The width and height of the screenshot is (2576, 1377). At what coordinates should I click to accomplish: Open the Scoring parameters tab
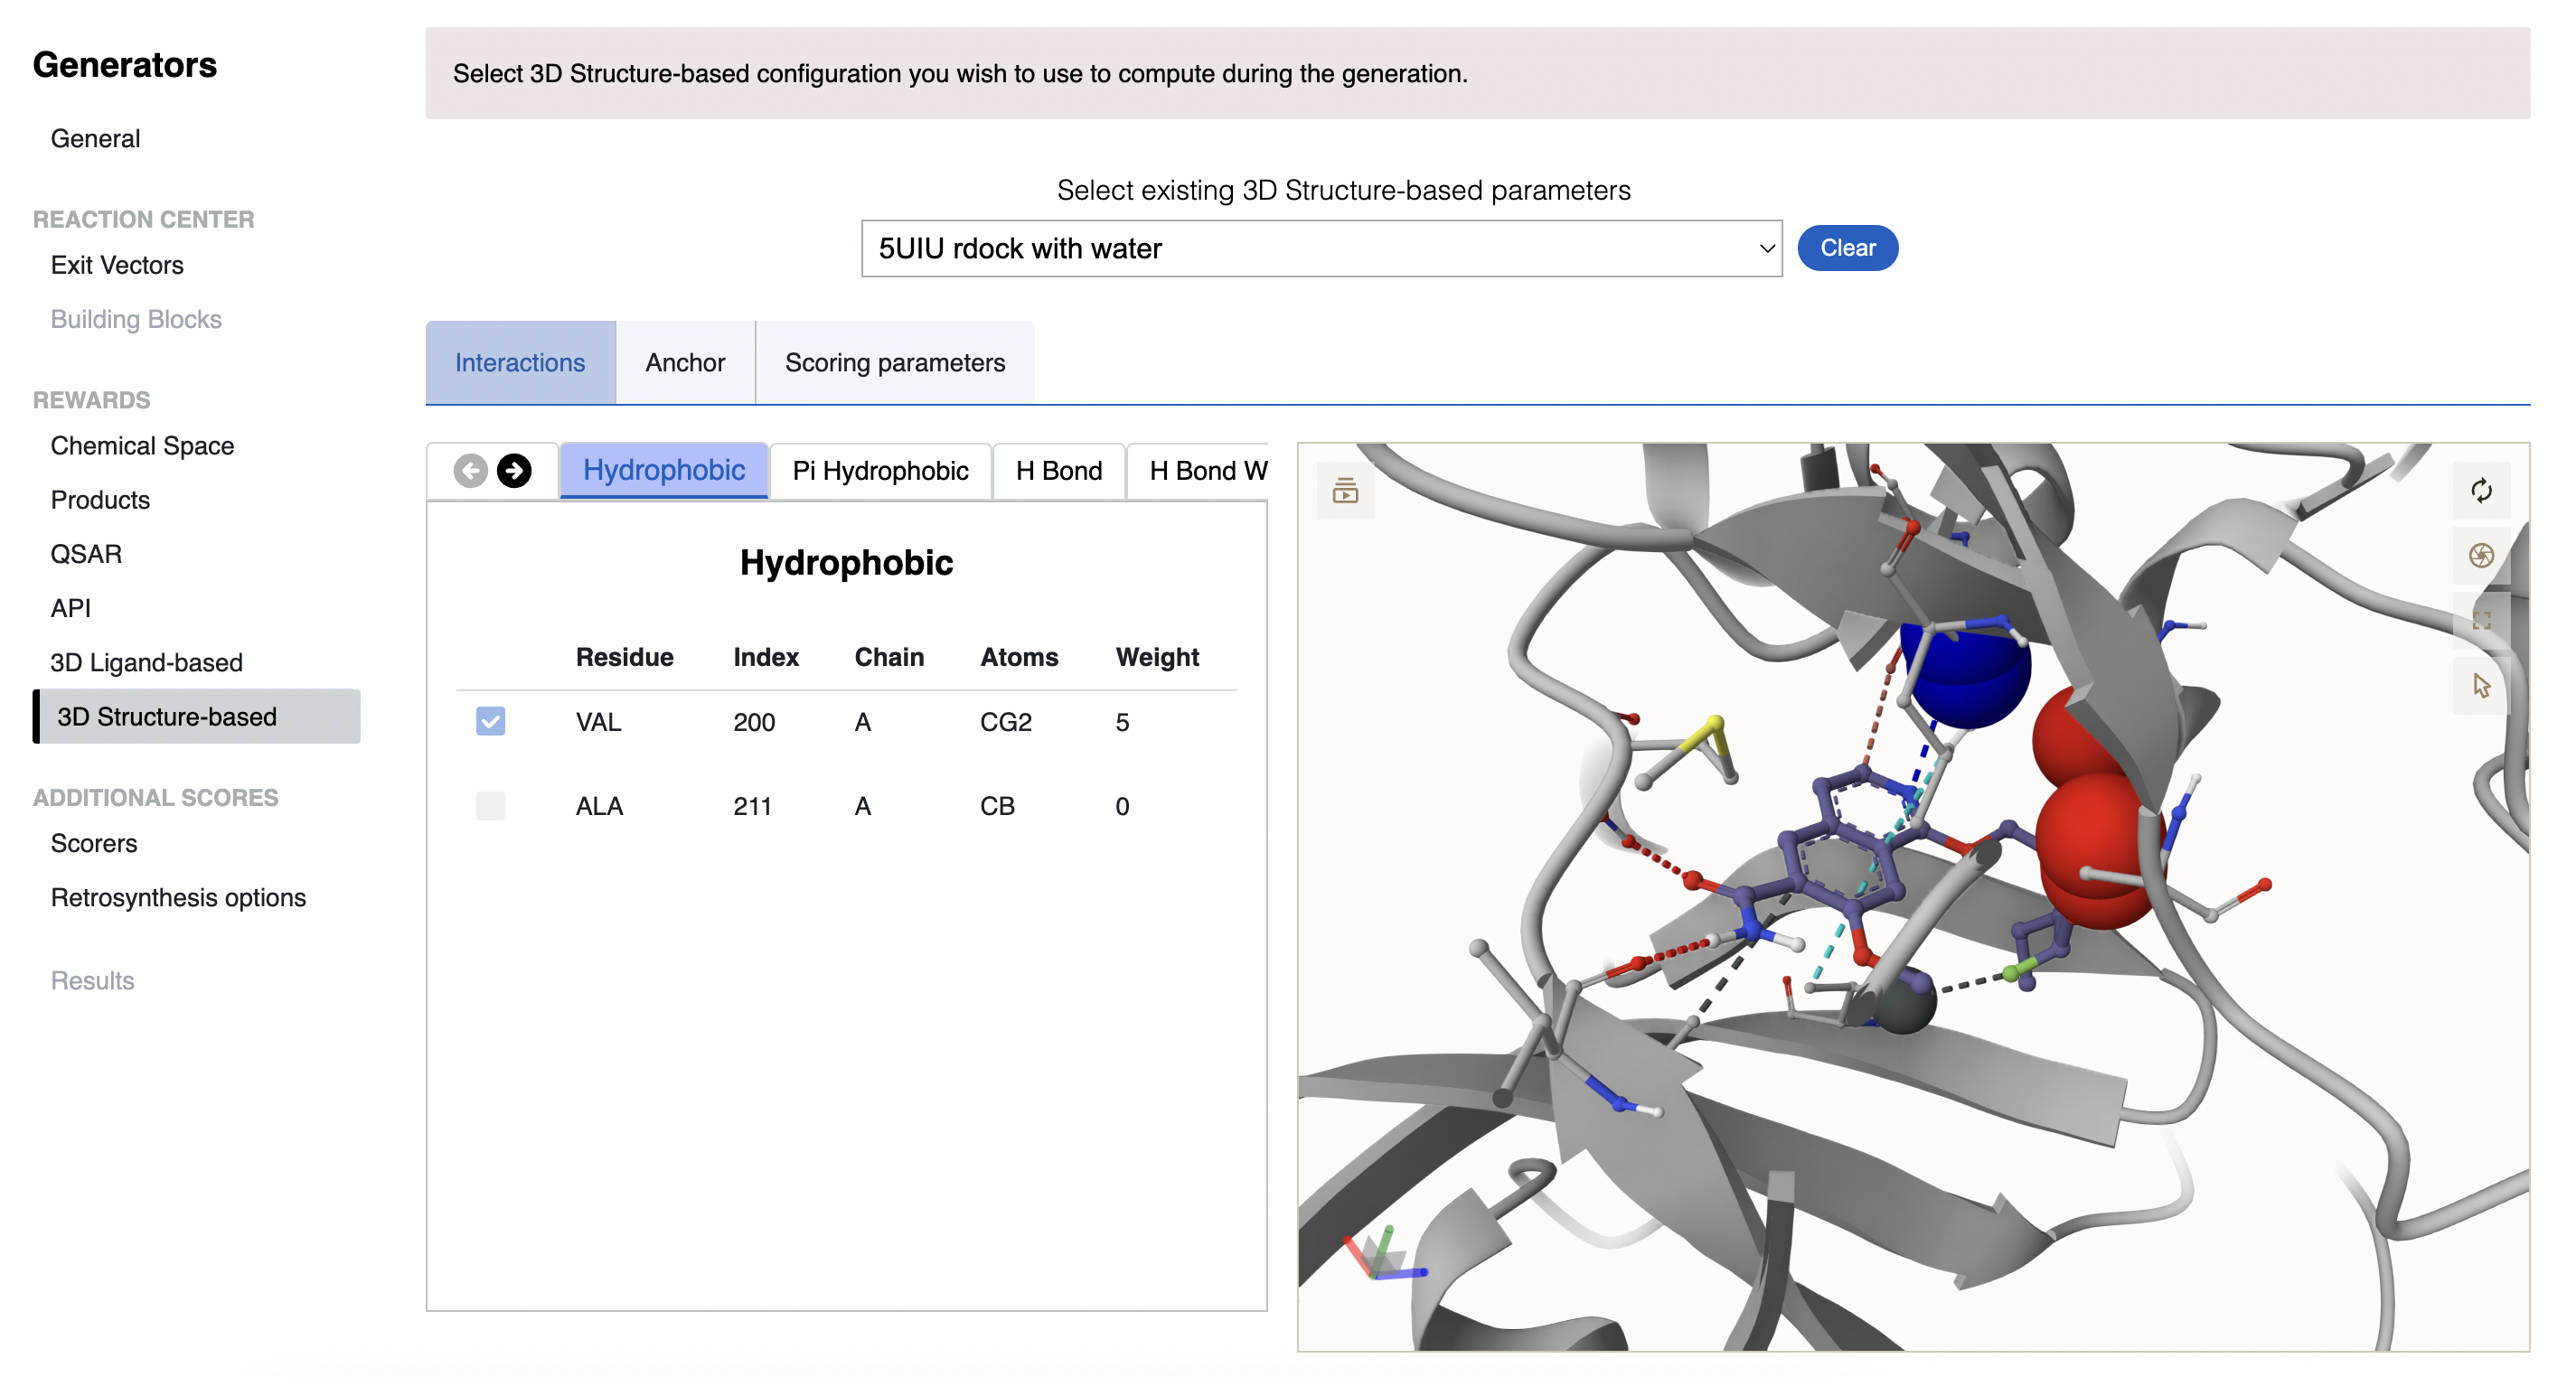coord(894,362)
